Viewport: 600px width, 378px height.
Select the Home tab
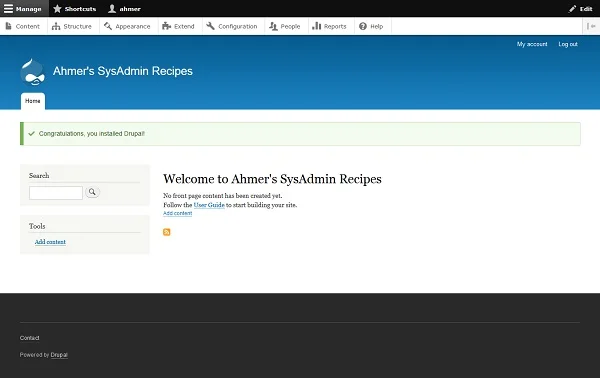coord(33,101)
